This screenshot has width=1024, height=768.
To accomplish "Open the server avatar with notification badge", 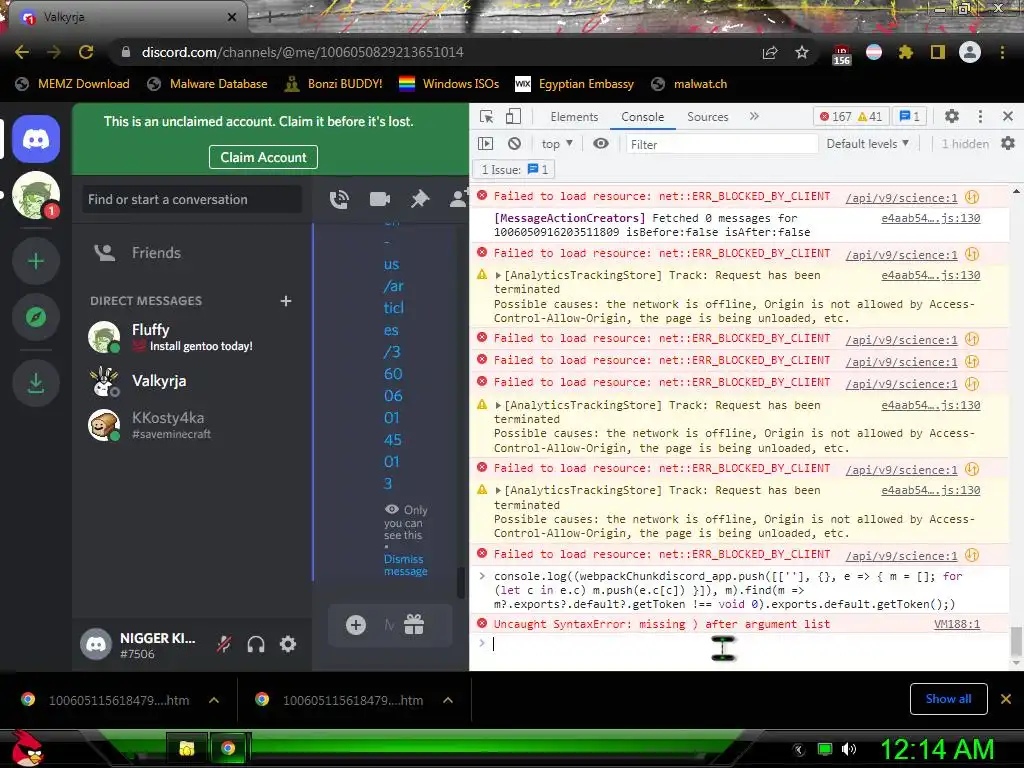I will [36, 195].
